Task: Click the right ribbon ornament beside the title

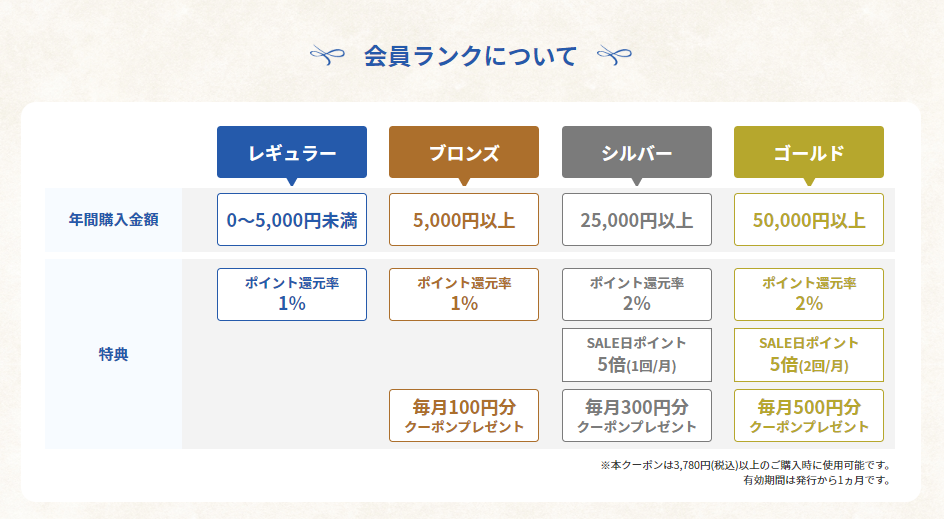Action: pyautogui.click(x=616, y=55)
